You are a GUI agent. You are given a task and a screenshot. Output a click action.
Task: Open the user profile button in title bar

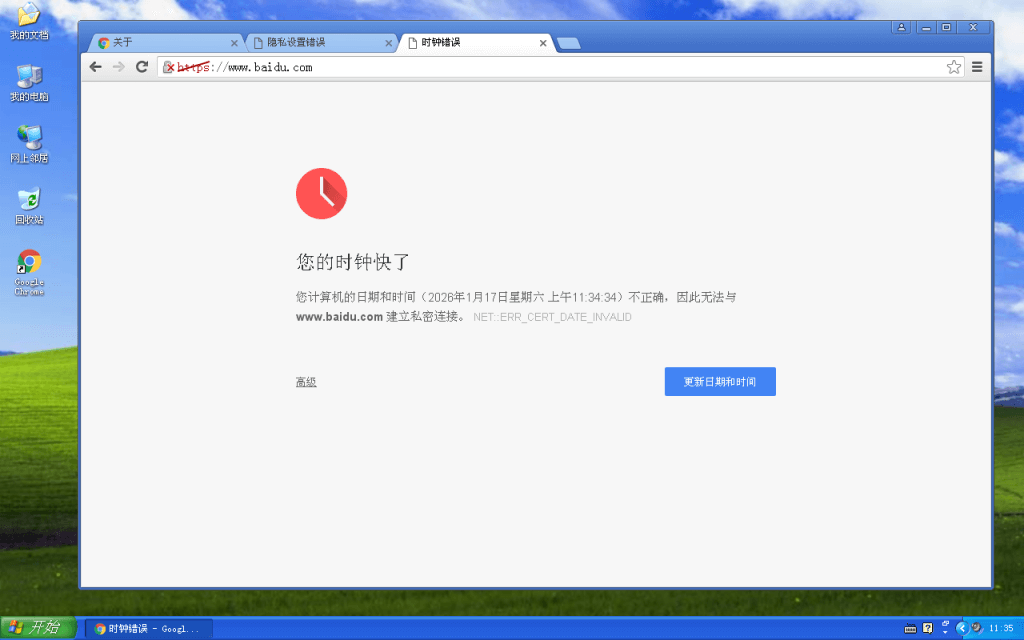click(x=901, y=27)
